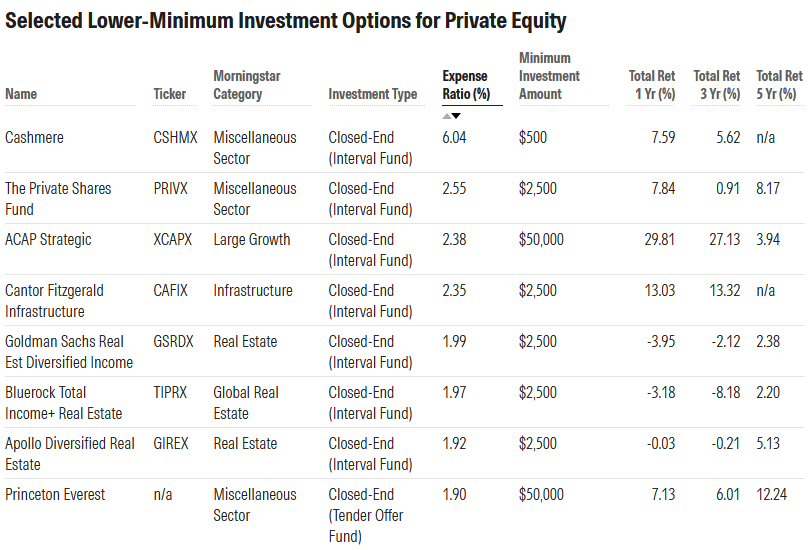Sort by Total Ret 5 Yr header
The height and width of the screenshot is (550, 811).
779,85
